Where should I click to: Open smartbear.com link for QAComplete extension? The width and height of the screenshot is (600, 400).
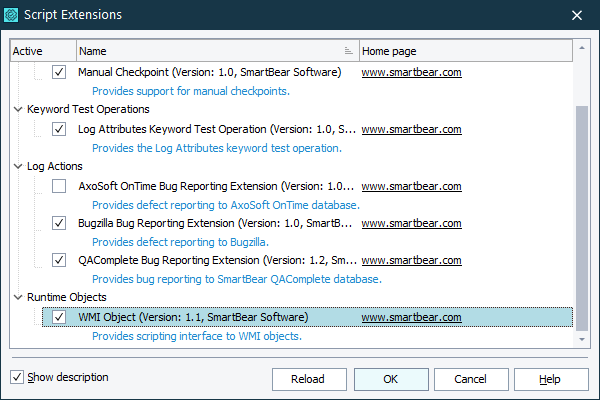pos(410,260)
